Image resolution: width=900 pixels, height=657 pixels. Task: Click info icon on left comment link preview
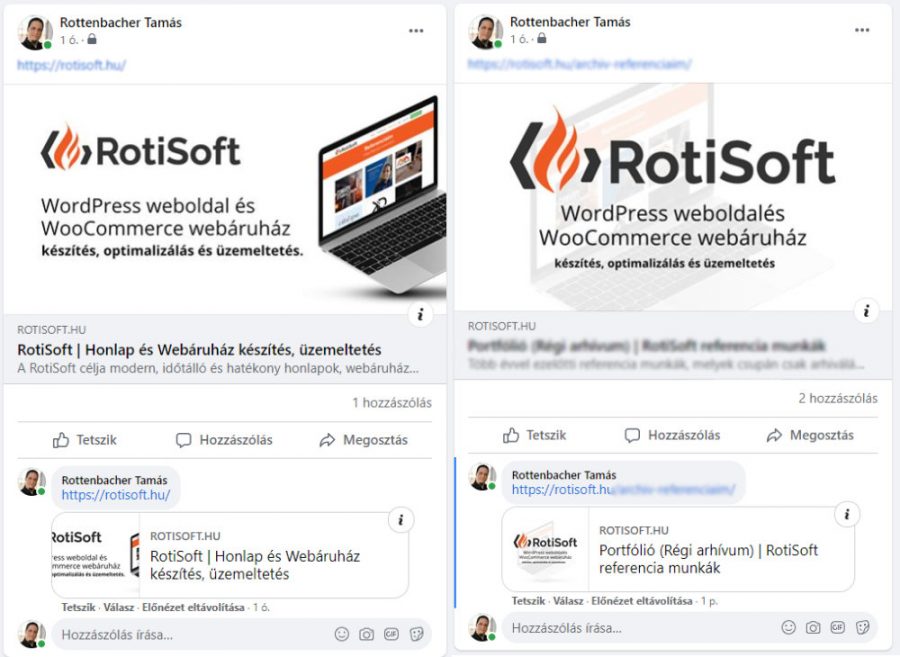pyautogui.click(x=401, y=520)
